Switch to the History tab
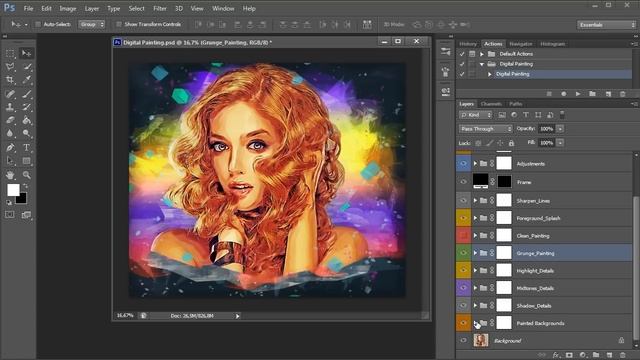This screenshot has height=360, width=640. [468, 44]
